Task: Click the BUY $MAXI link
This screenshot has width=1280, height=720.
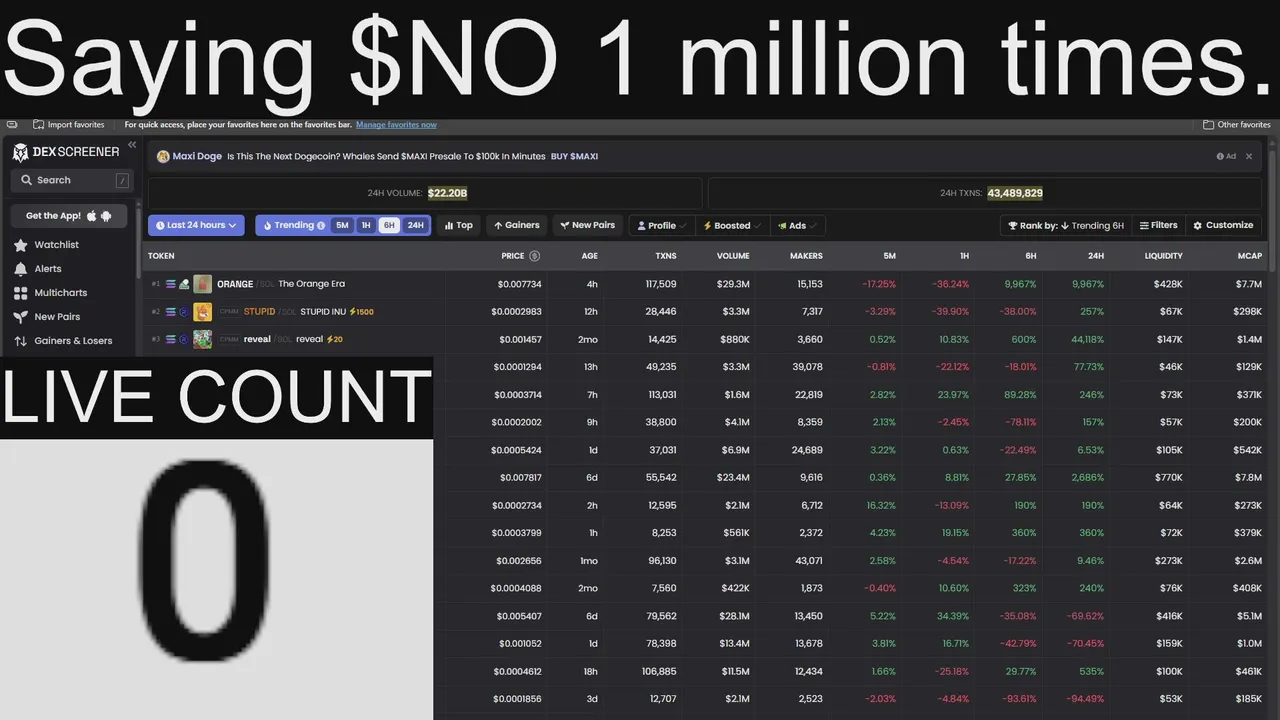Action: coord(574,156)
